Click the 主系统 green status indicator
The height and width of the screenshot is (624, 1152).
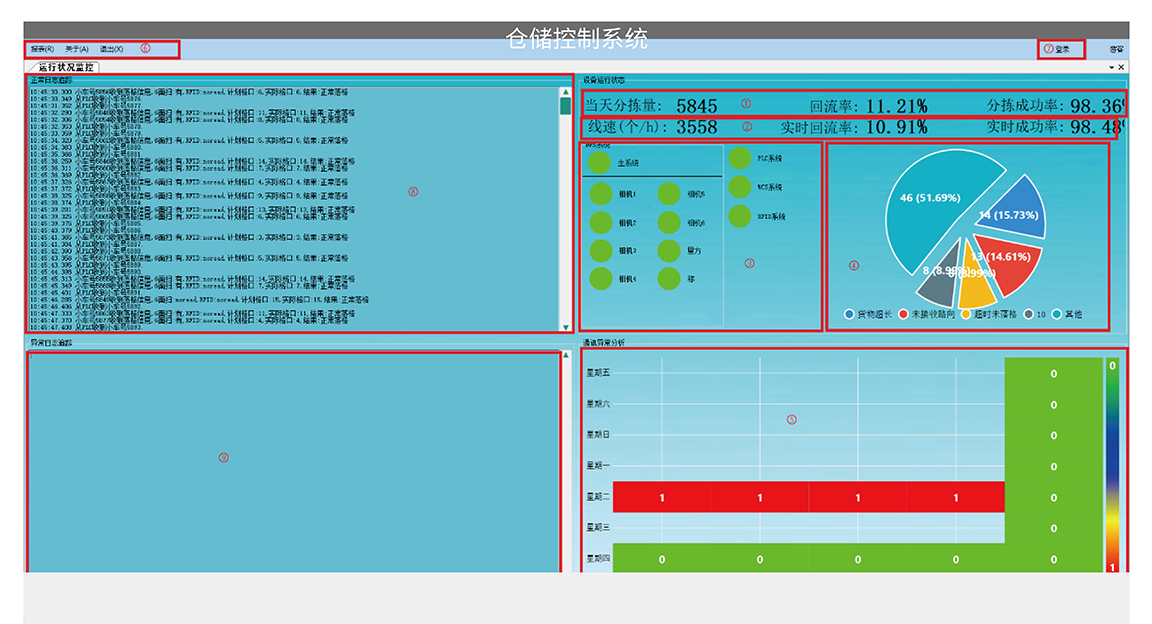click(x=599, y=162)
